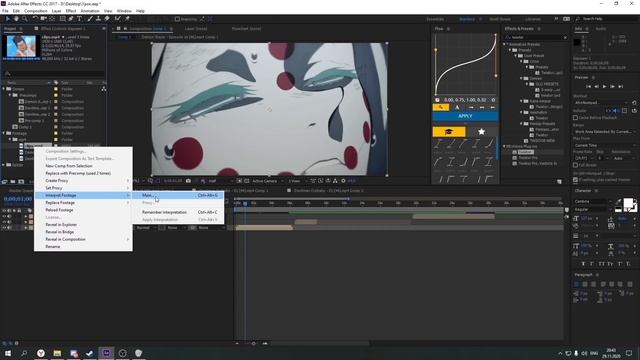The image size is (640, 360).
Task: Click the Flow panel graduation cap presets button
Action: 449,131
